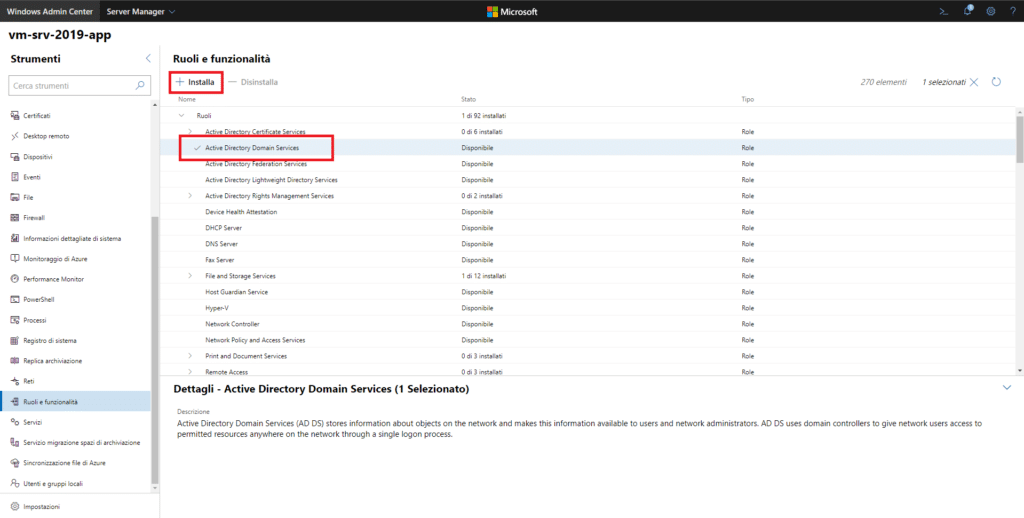1024x518 pixels.
Task: Open Sincronizzazione file di Azure icon
Action: (x=15, y=462)
